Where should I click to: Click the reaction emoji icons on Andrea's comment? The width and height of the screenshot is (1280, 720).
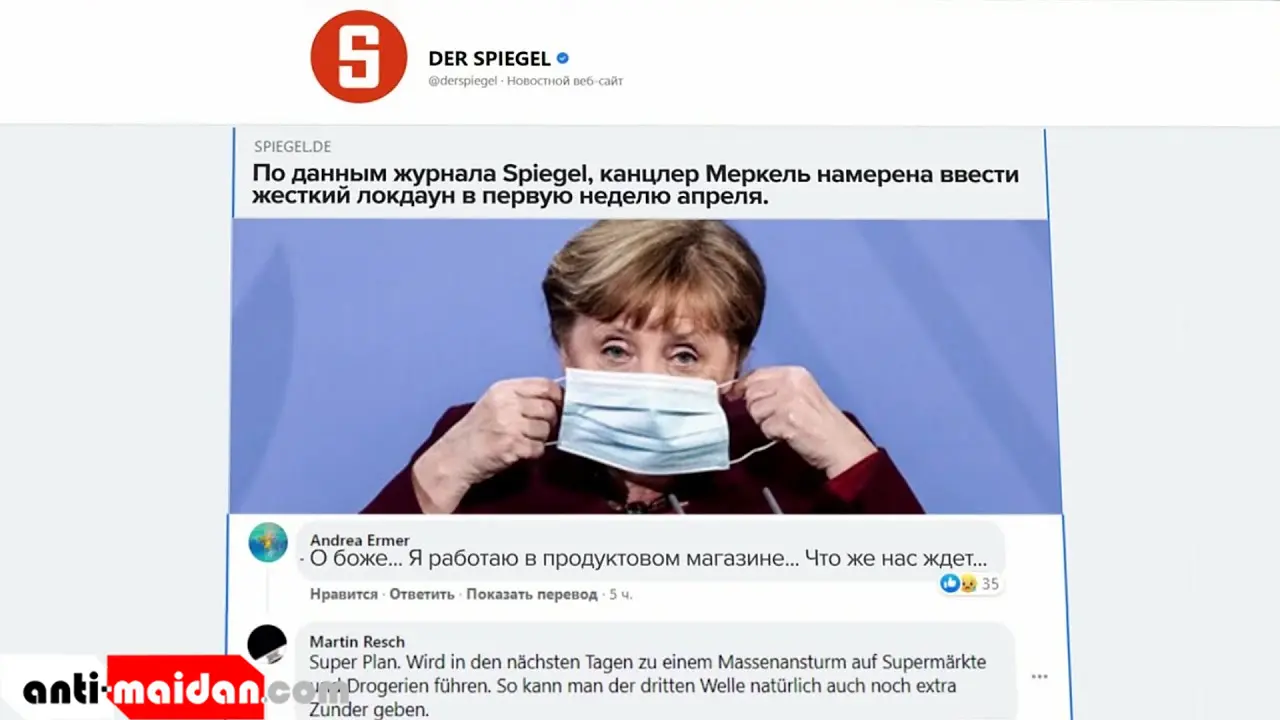coord(958,583)
